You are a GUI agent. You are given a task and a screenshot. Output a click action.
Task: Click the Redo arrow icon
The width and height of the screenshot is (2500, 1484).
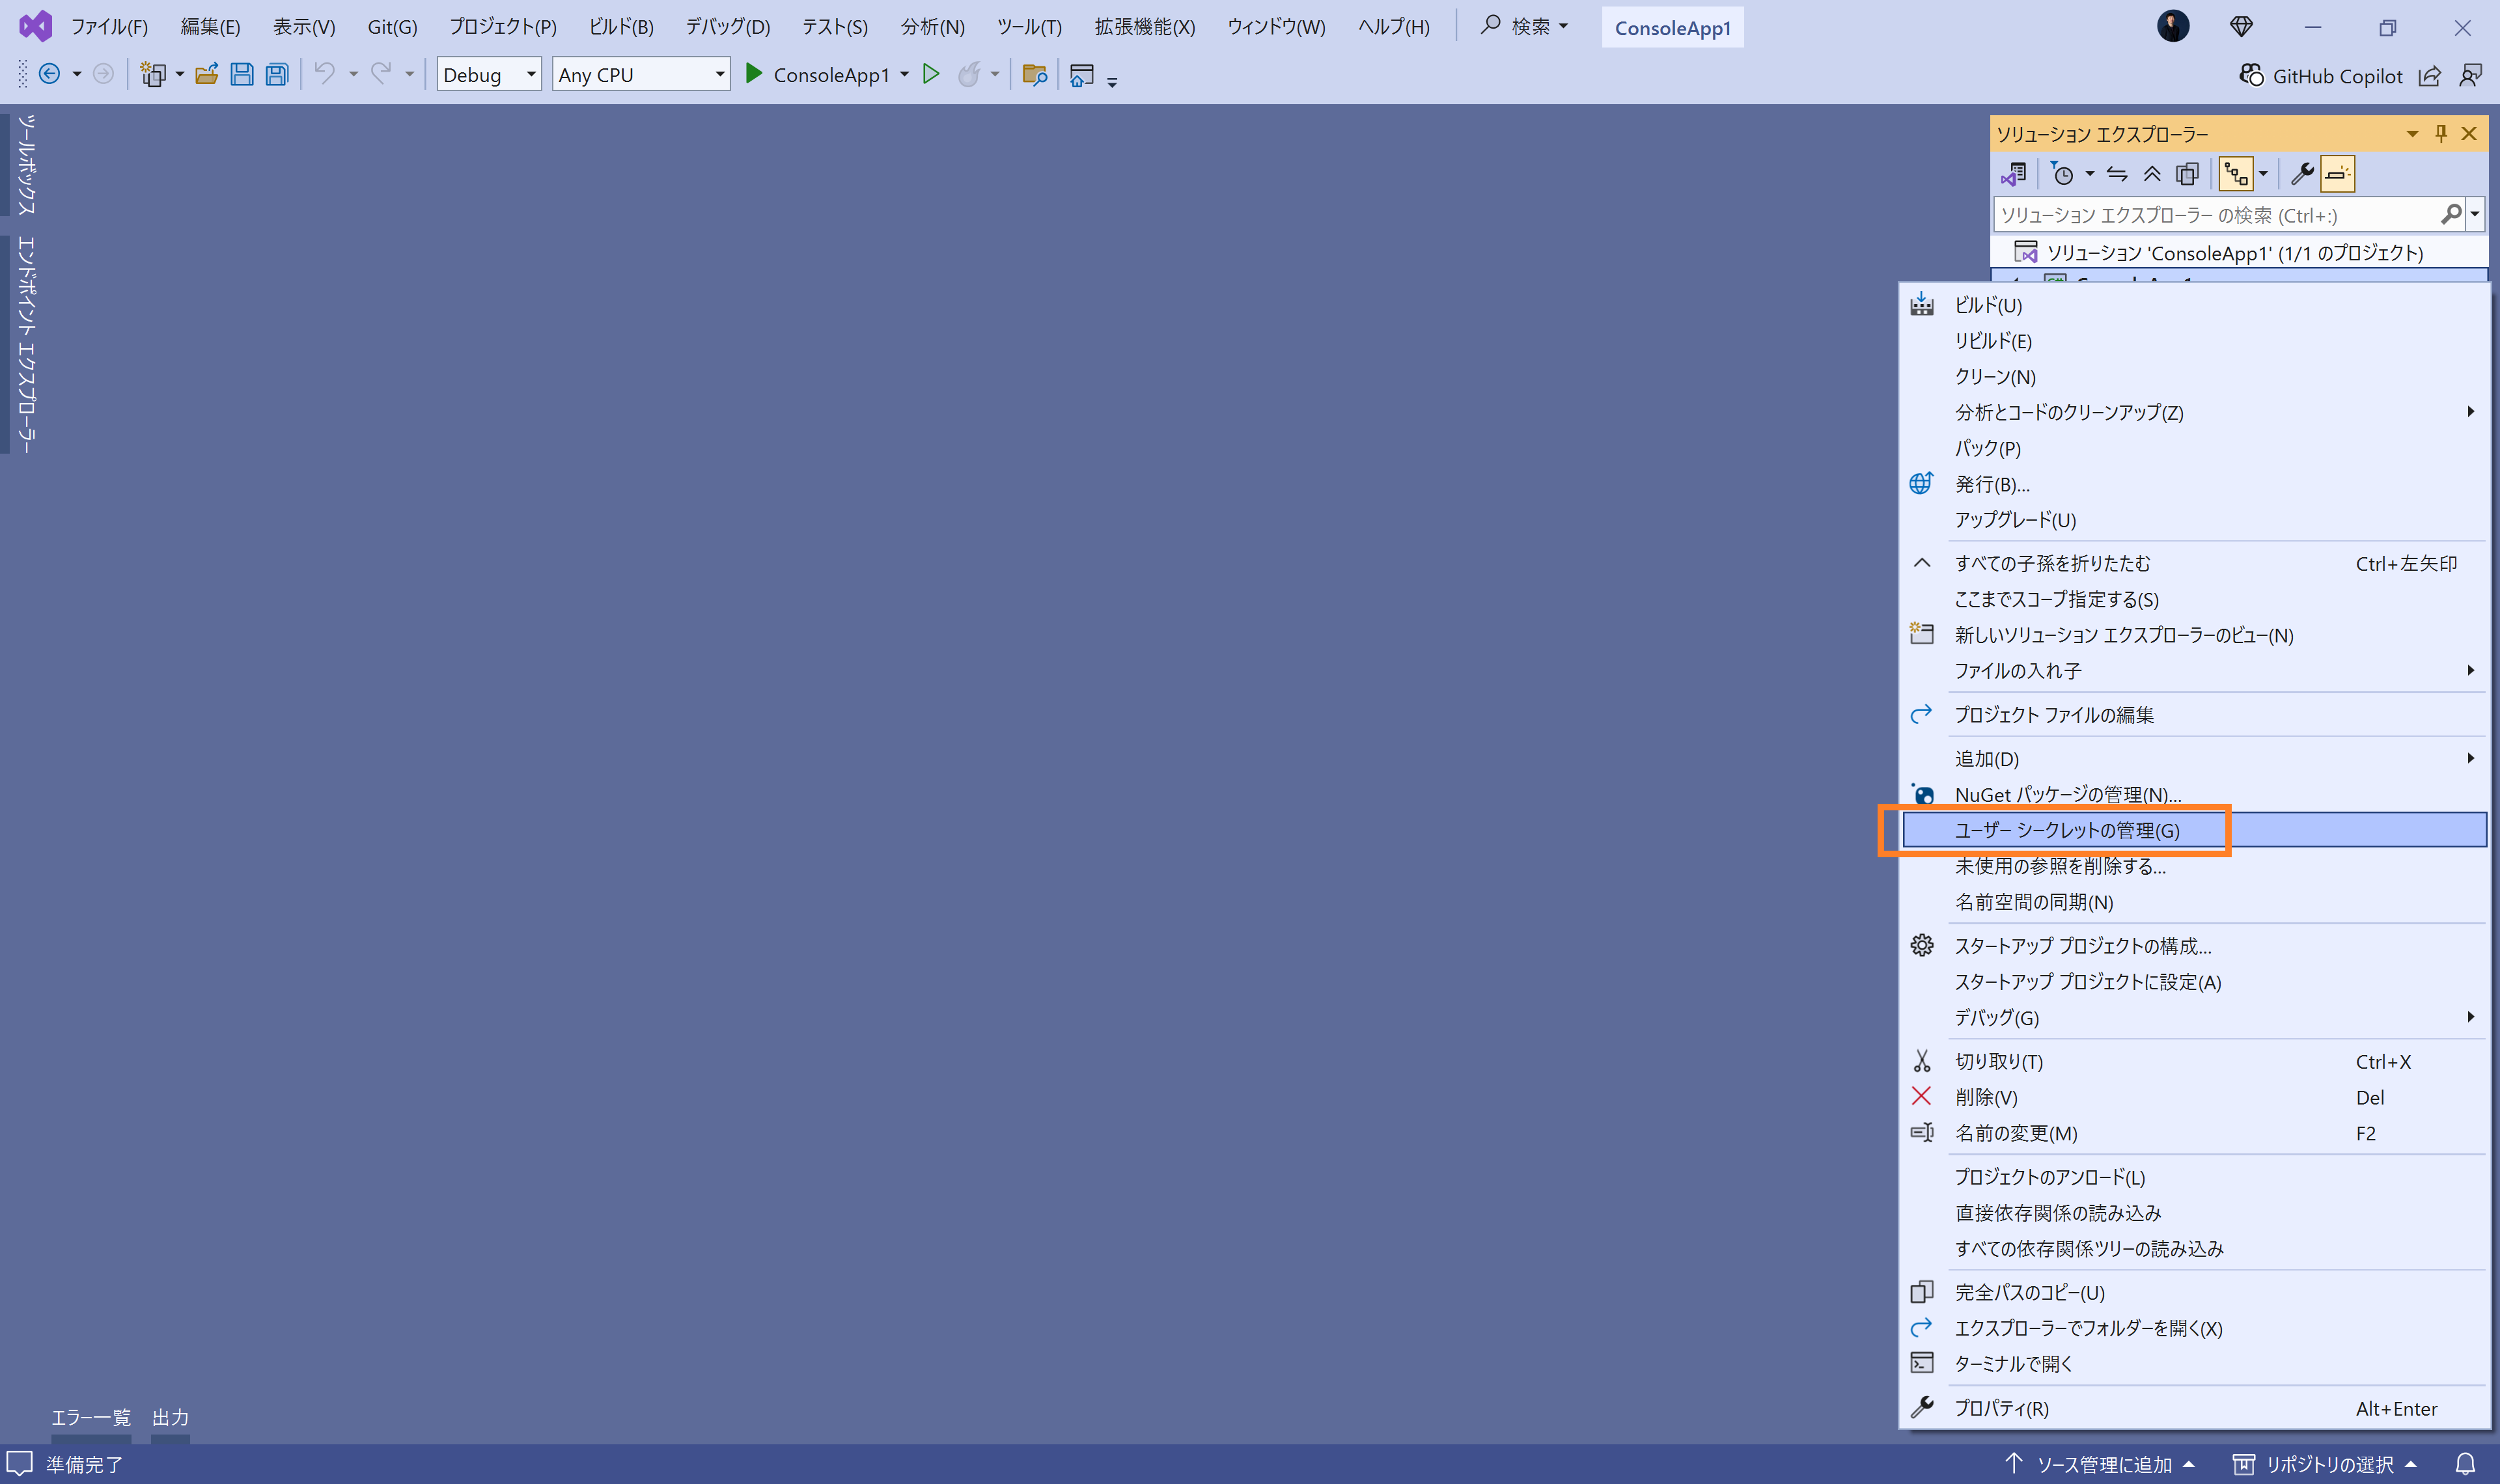[381, 73]
